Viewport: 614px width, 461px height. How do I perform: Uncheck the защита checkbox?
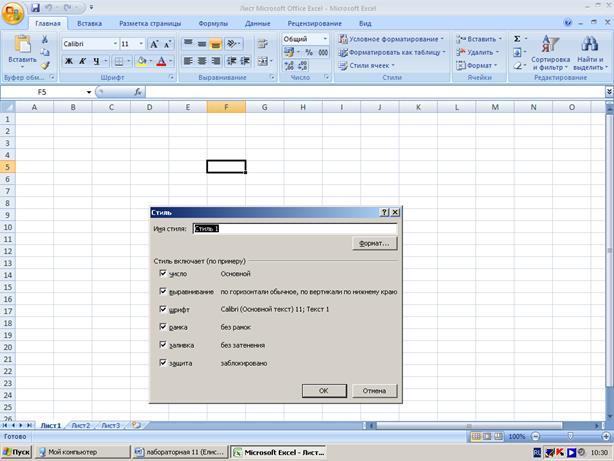click(x=163, y=363)
